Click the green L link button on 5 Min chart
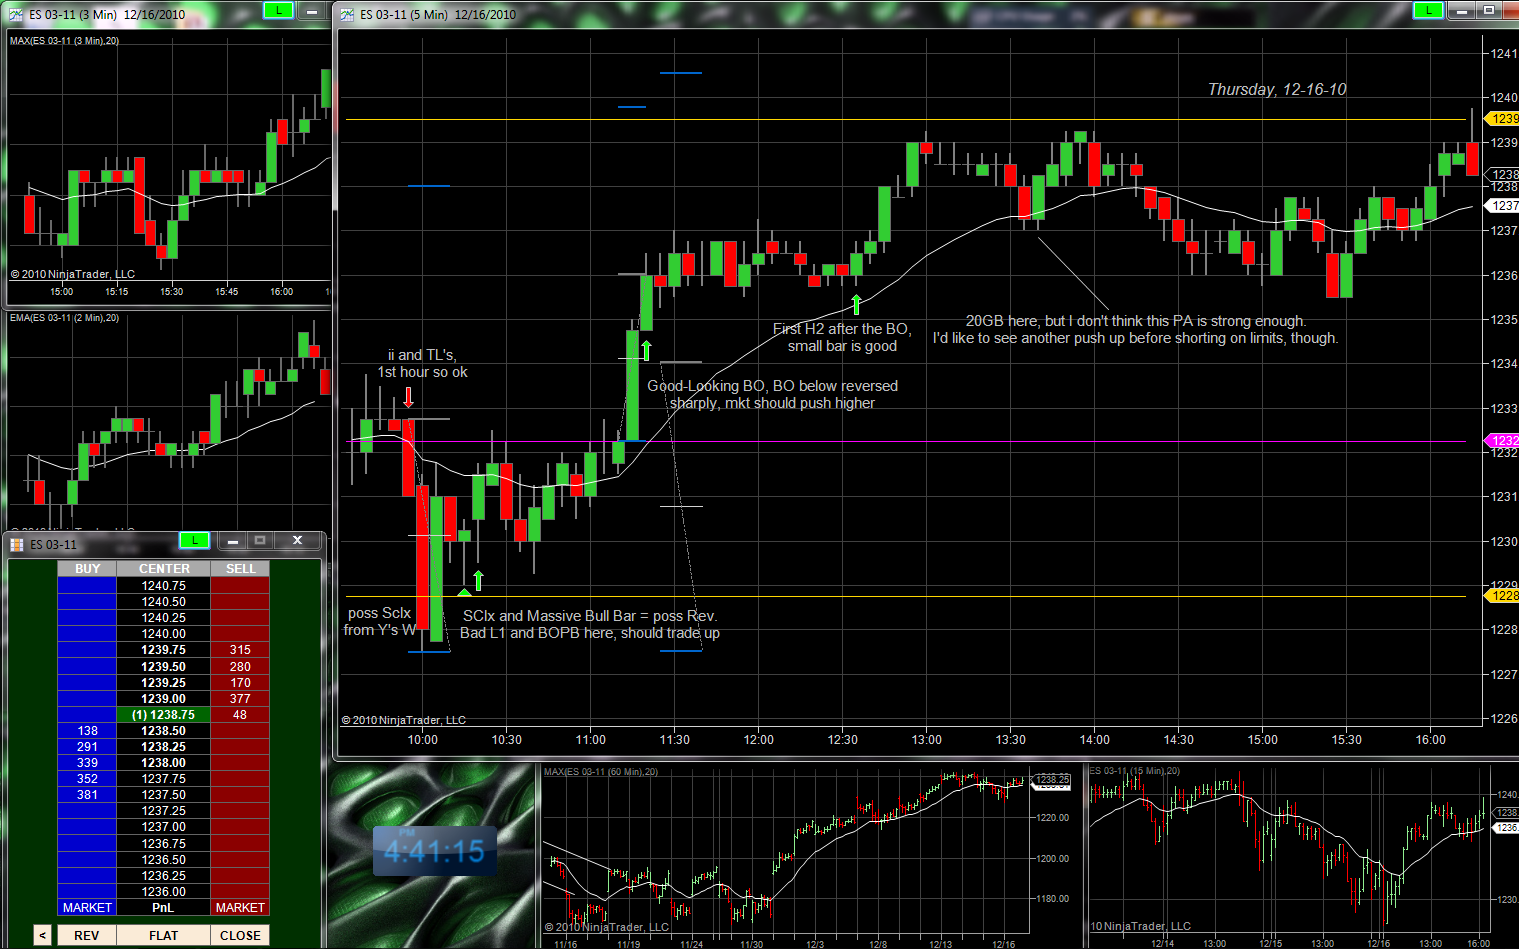Screen dimensions: 1519x949 pyautogui.click(x=1427, y=10)
